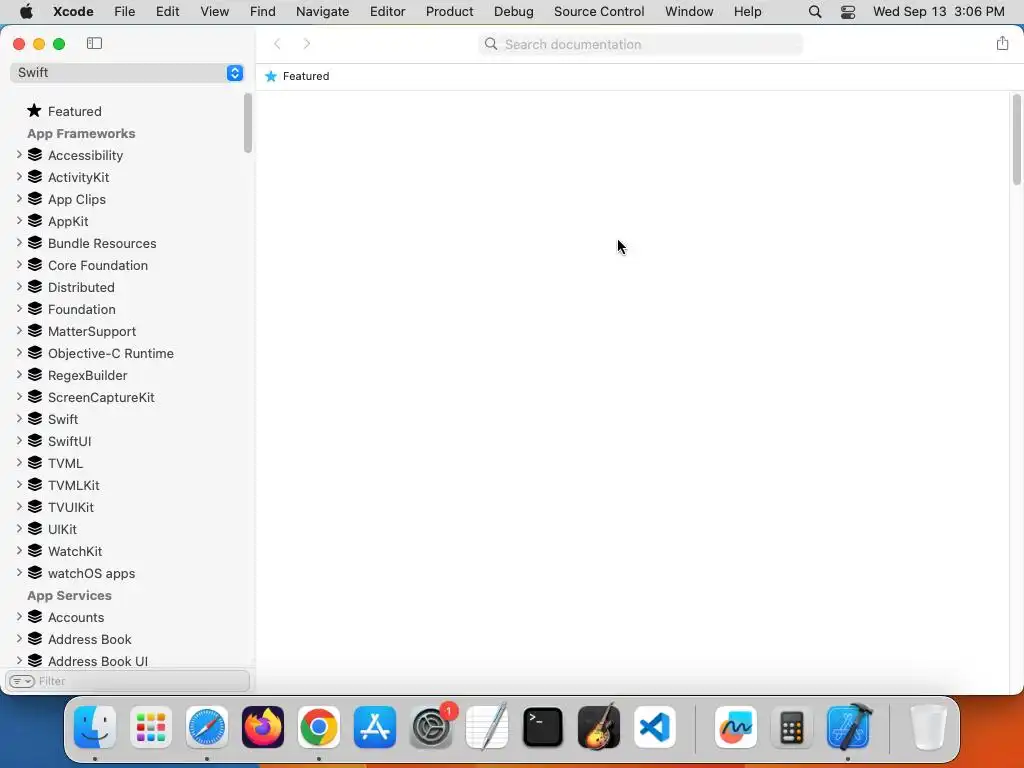Screen dimensions: 1024x768
Task: Select Core Foundation in sidebar
Action: coord(98,265)
